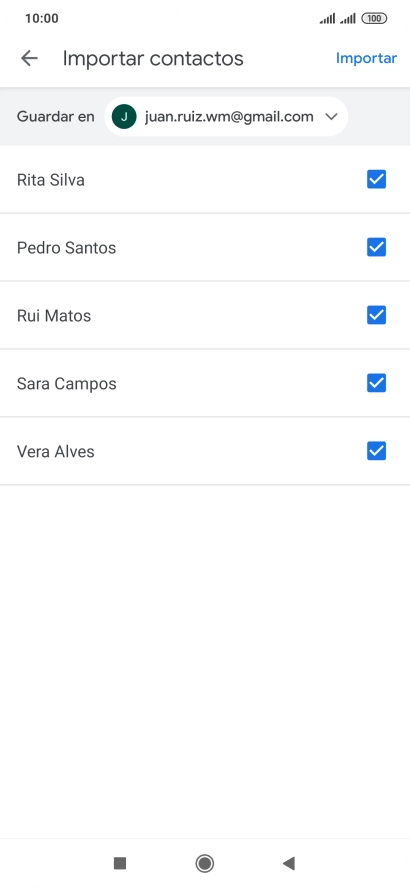Tap the Importar contactos title

pos(153,58)
